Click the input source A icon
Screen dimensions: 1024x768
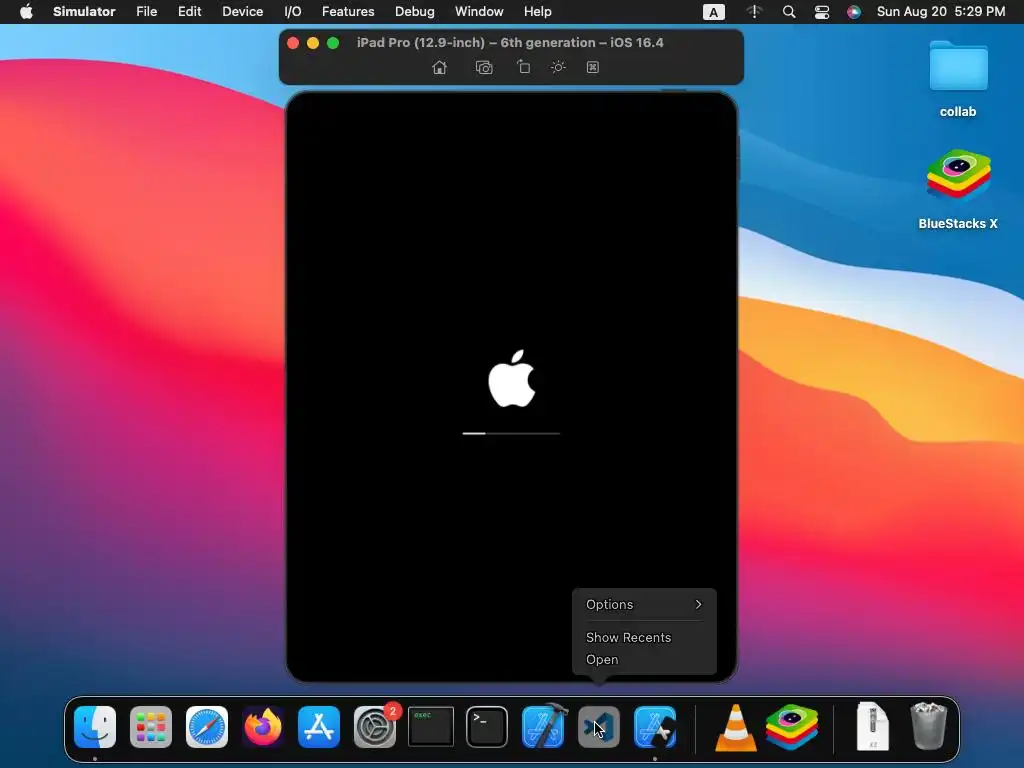[x=713, y=12]
